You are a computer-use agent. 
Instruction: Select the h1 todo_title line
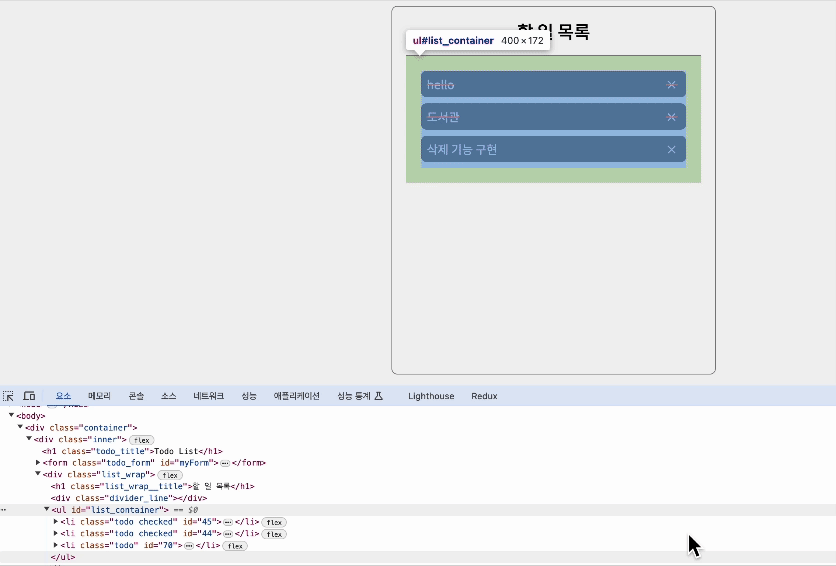click(132, 451)
